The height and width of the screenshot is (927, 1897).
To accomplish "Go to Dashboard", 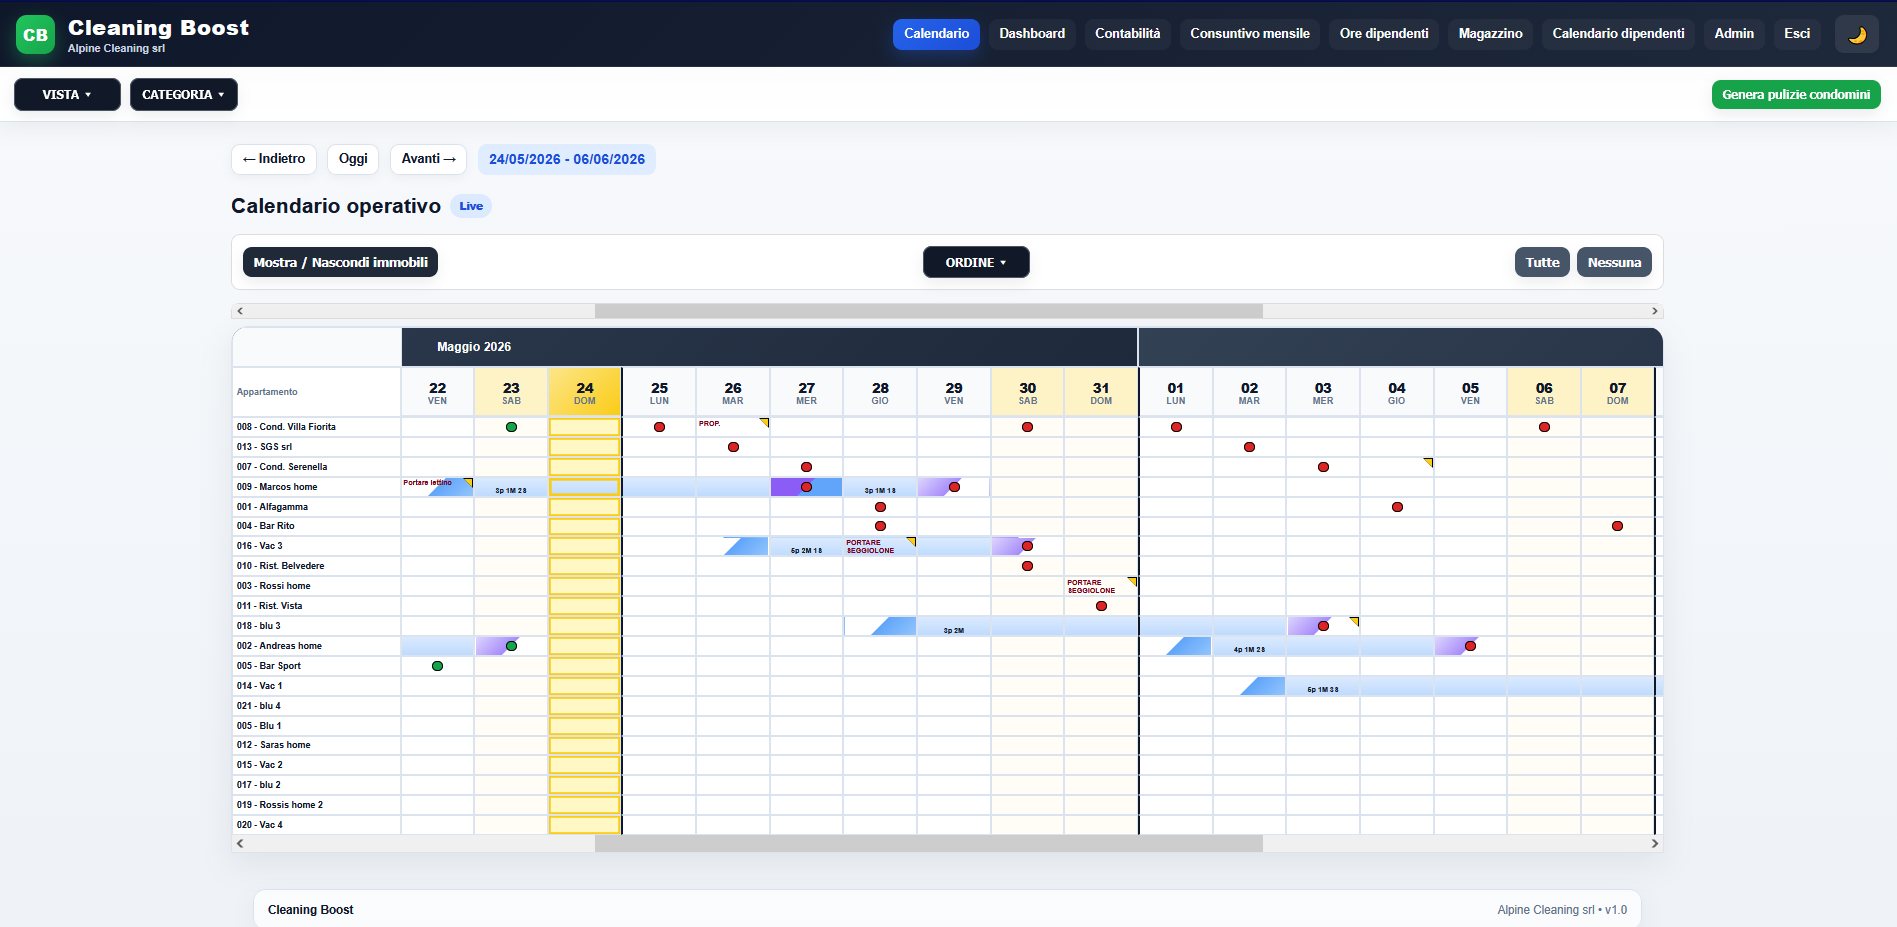I will click(1032, 34).
